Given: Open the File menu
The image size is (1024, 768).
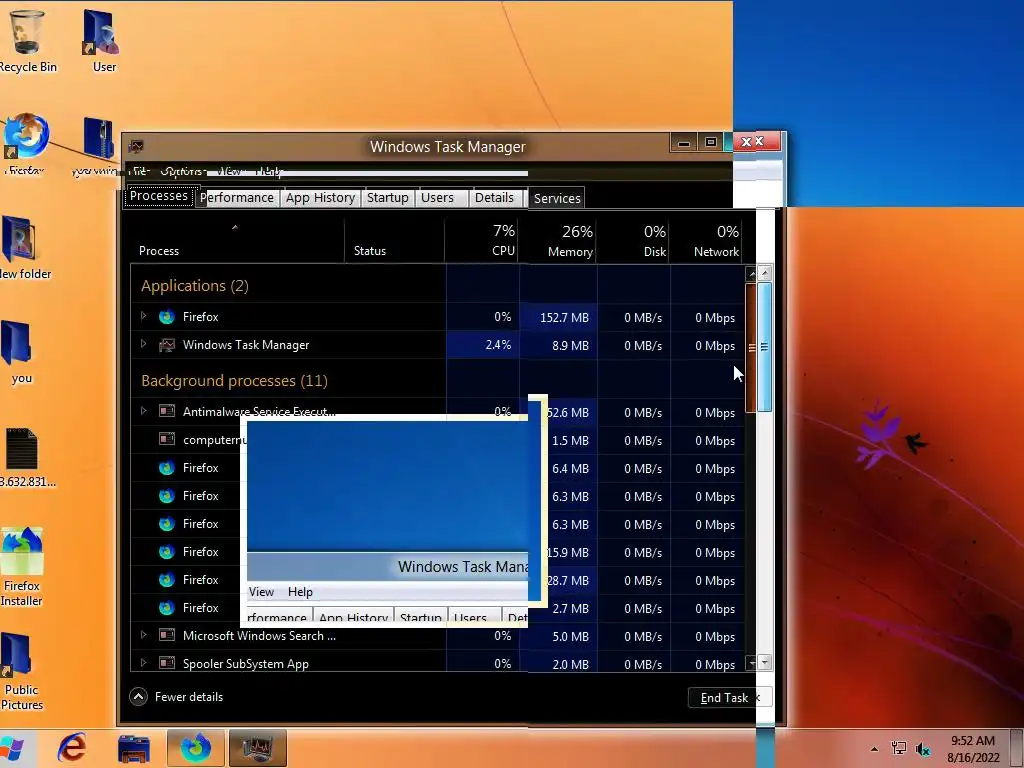Looking at the screenshot, I should pos(138,171).
